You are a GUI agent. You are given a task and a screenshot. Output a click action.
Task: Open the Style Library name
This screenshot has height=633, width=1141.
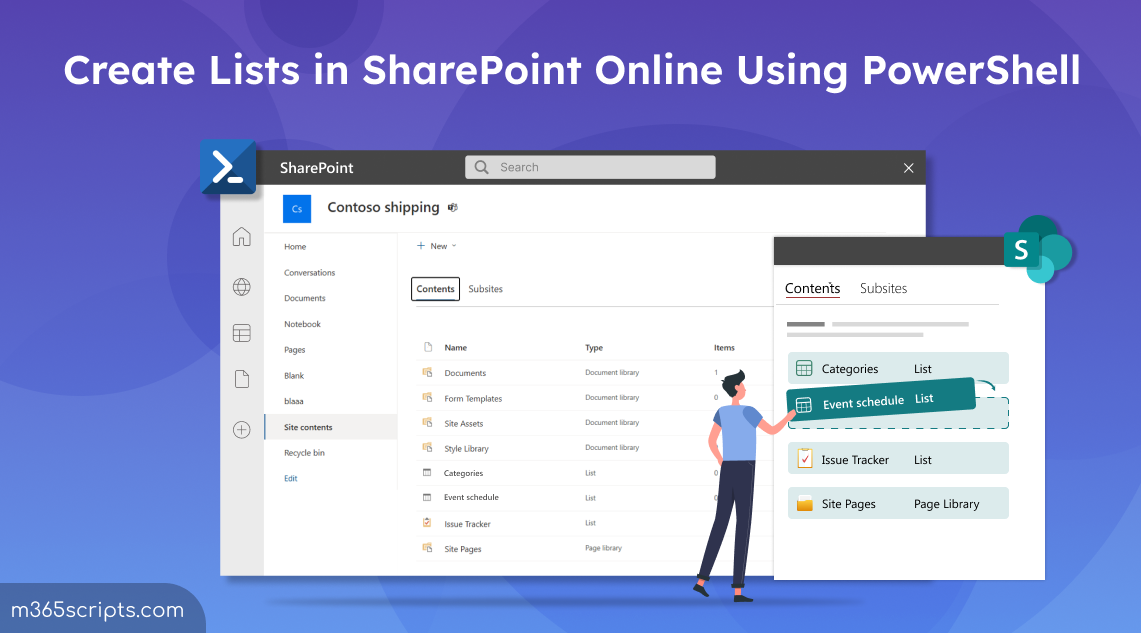point(466,449)
